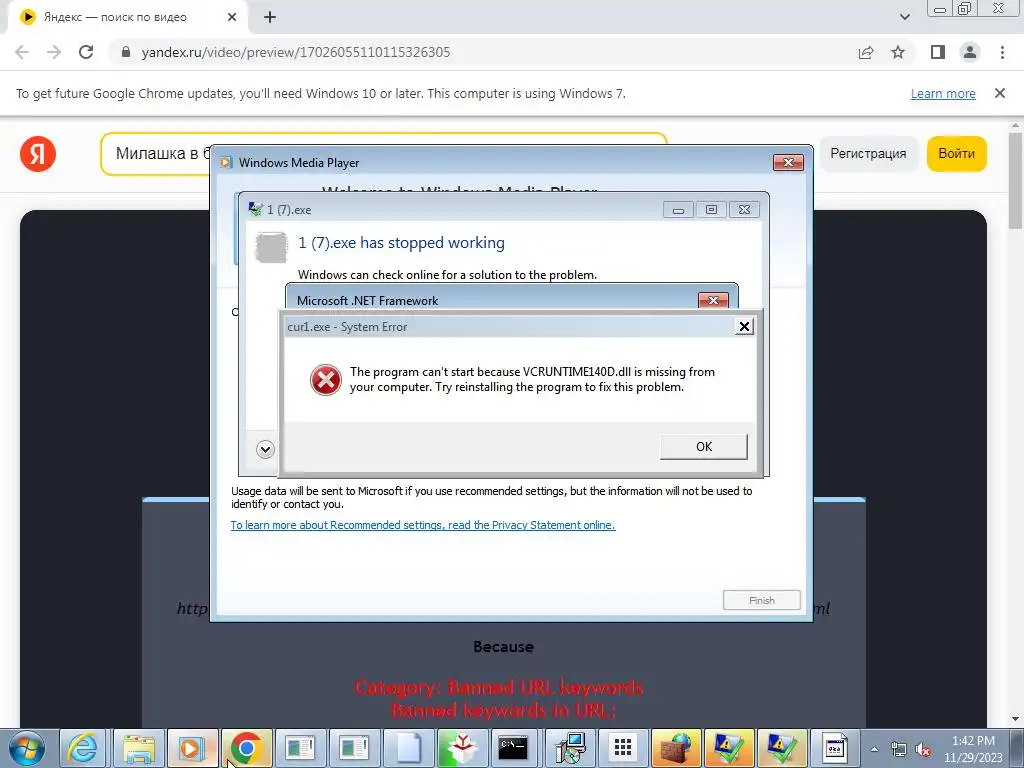Close the Яндекс video search tab

click(x=232, y=17)
